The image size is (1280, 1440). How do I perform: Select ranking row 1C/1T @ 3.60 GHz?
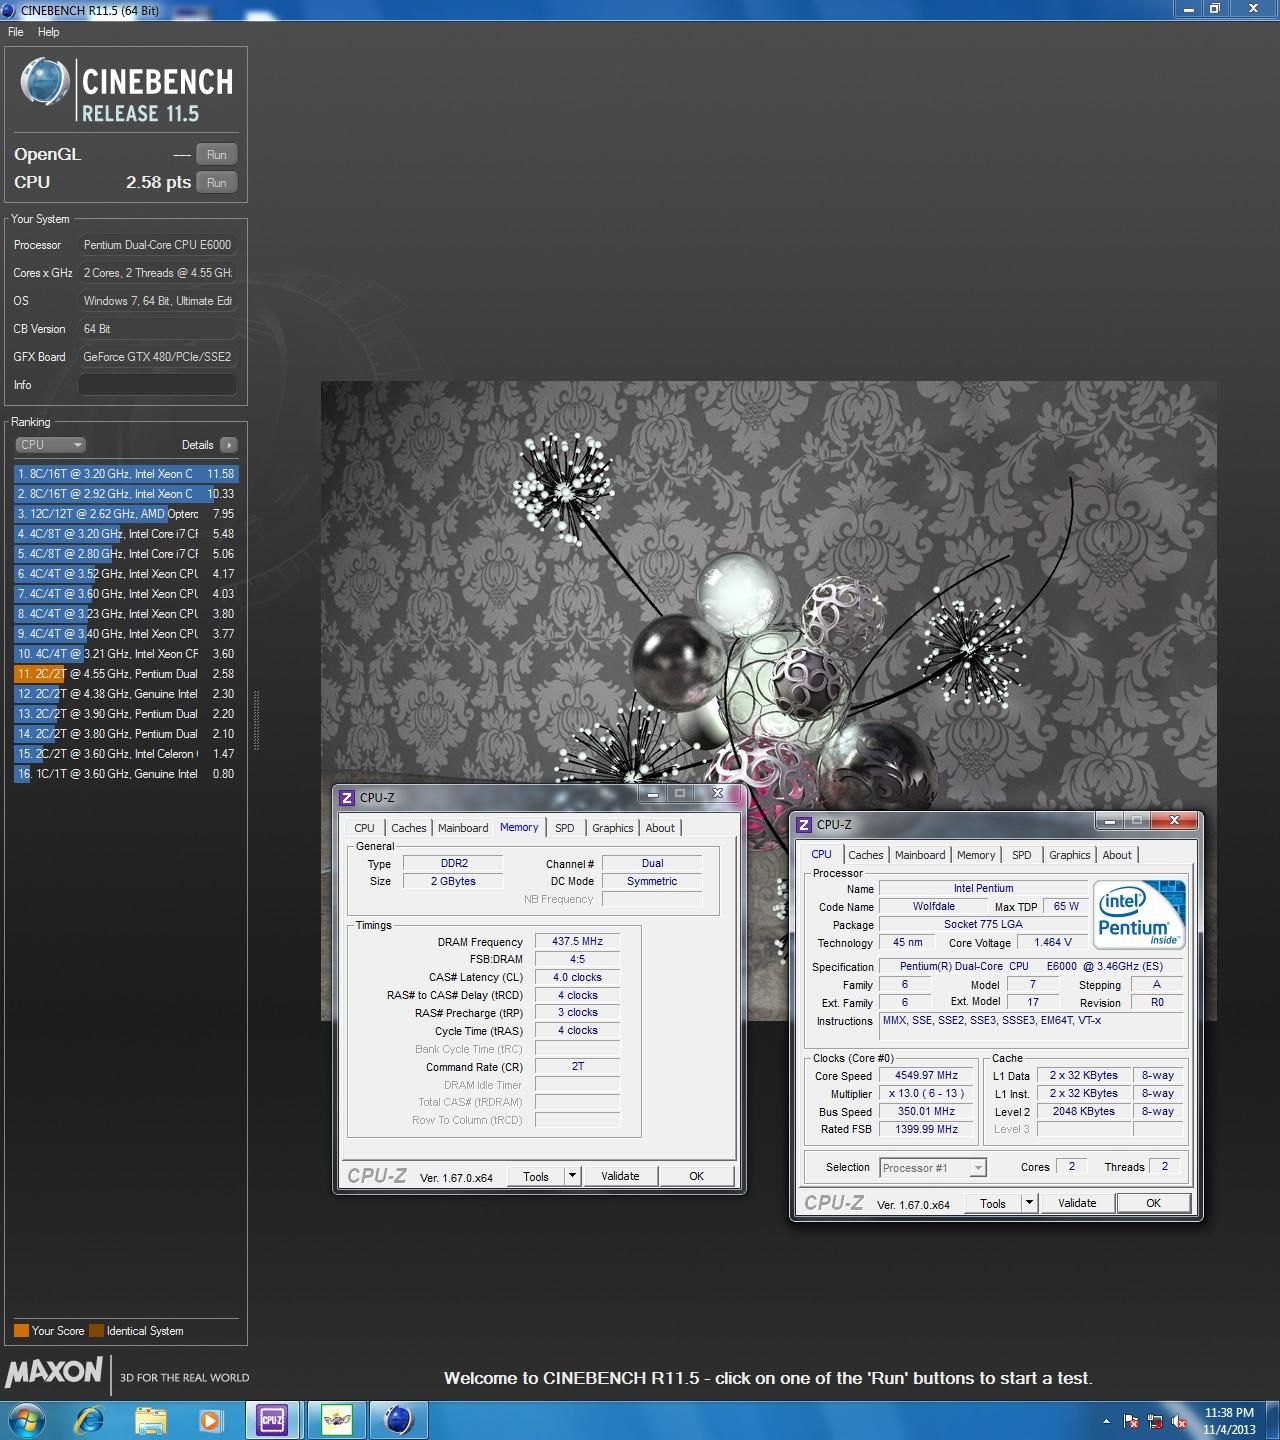[x=126, y=774]
